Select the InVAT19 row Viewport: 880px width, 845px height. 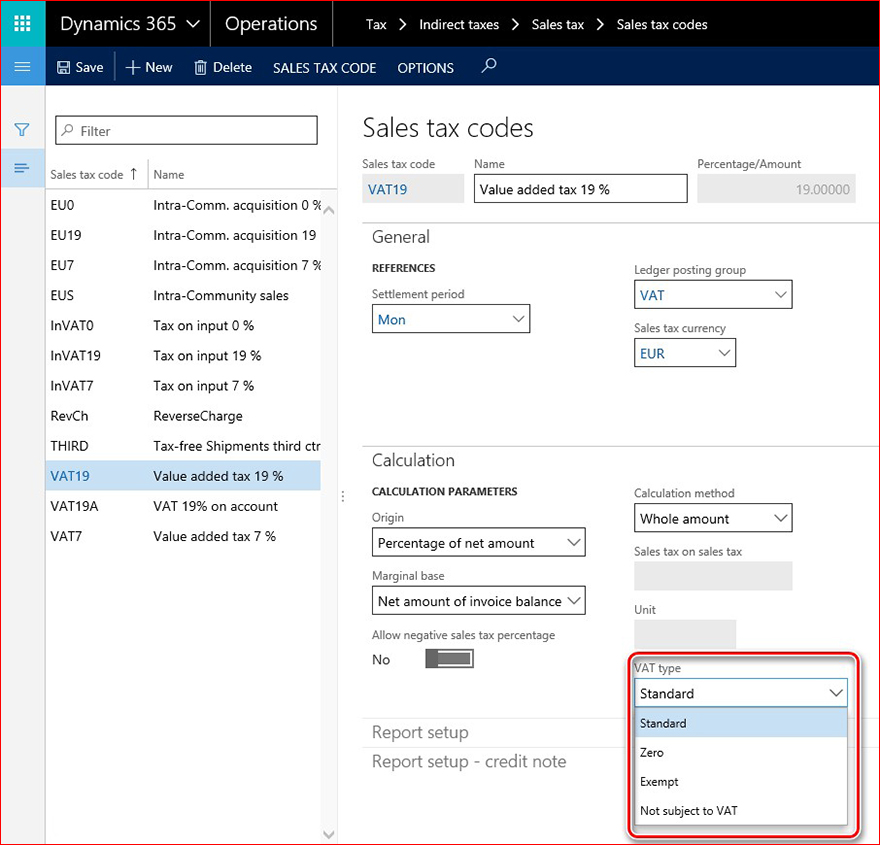click(x=183, y=356)
